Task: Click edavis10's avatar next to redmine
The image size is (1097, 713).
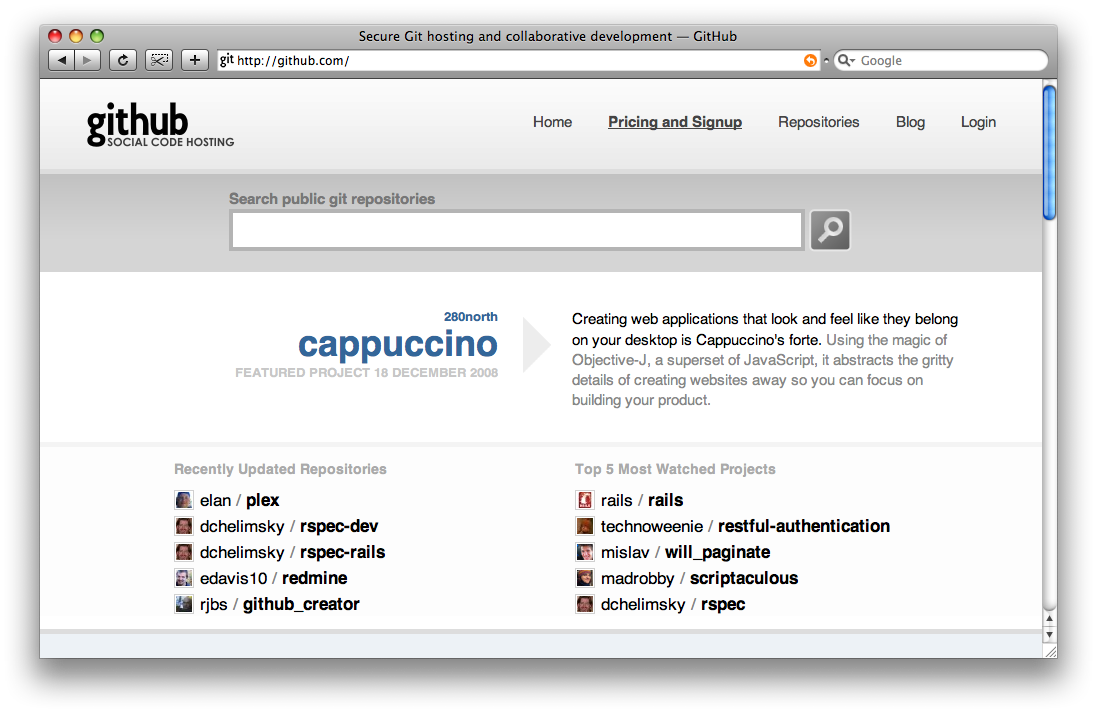Action: tap(183, 578)
